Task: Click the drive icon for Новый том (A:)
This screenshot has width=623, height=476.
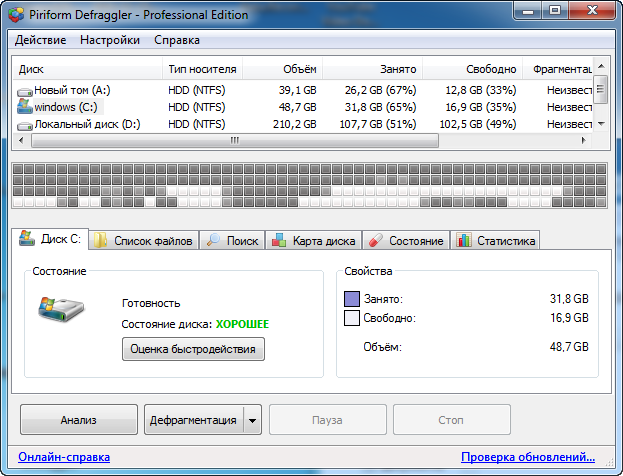Action: [25, 92]
